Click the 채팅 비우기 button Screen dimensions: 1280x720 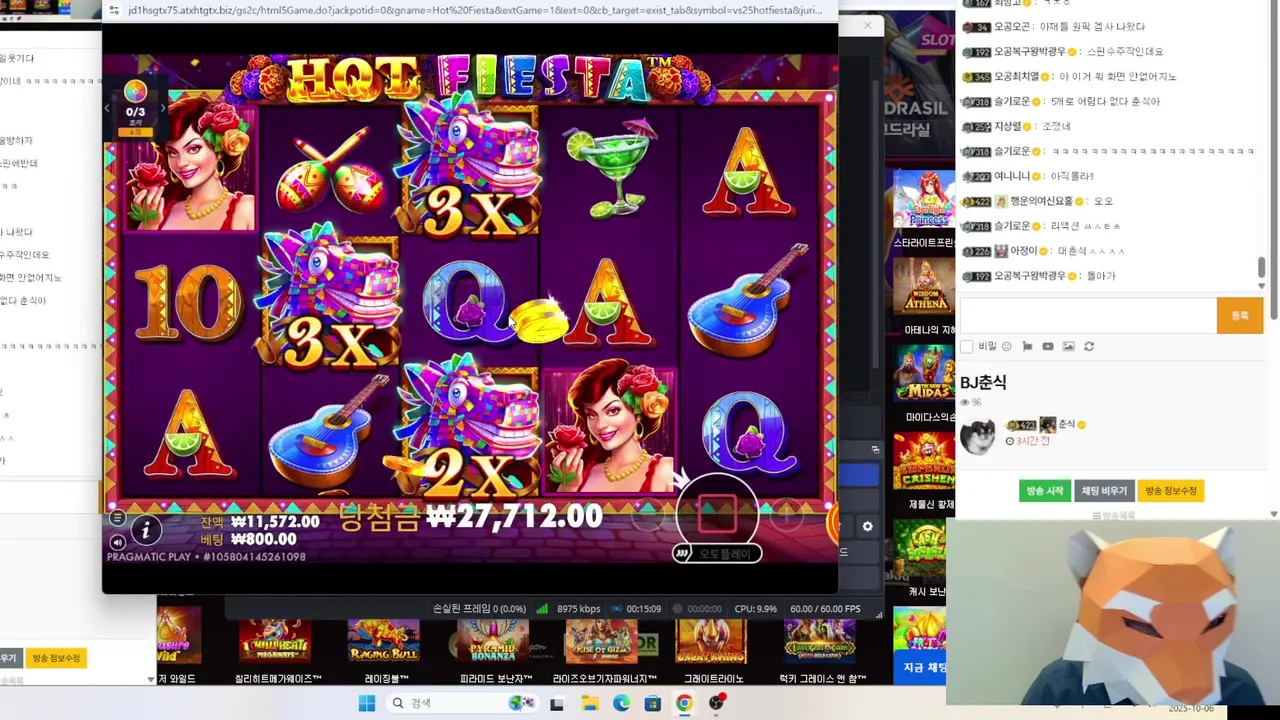click(1104, 491)
